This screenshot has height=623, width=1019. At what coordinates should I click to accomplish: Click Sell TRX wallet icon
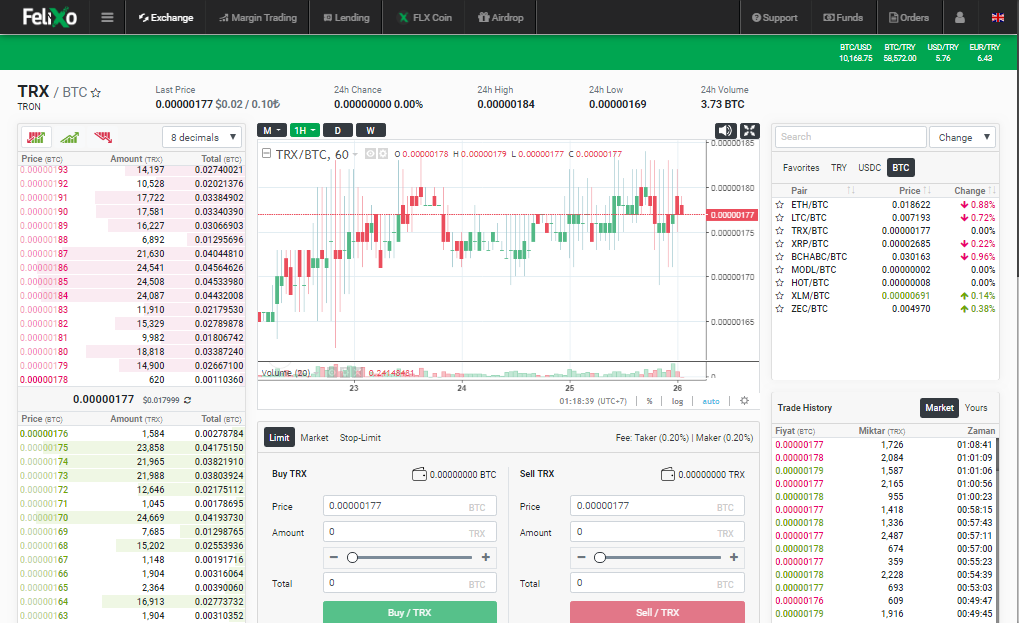[667, 474]
